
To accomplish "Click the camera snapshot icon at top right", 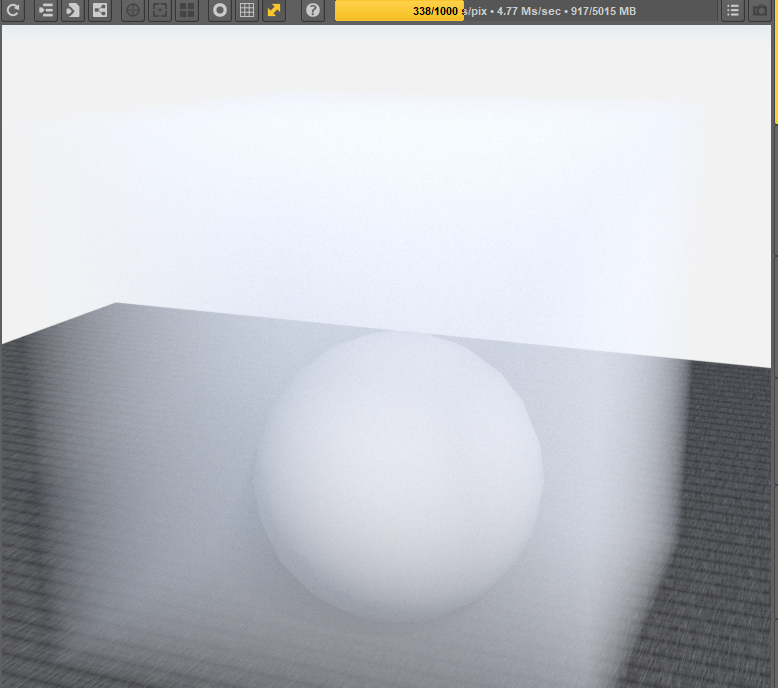I will 760,10.
